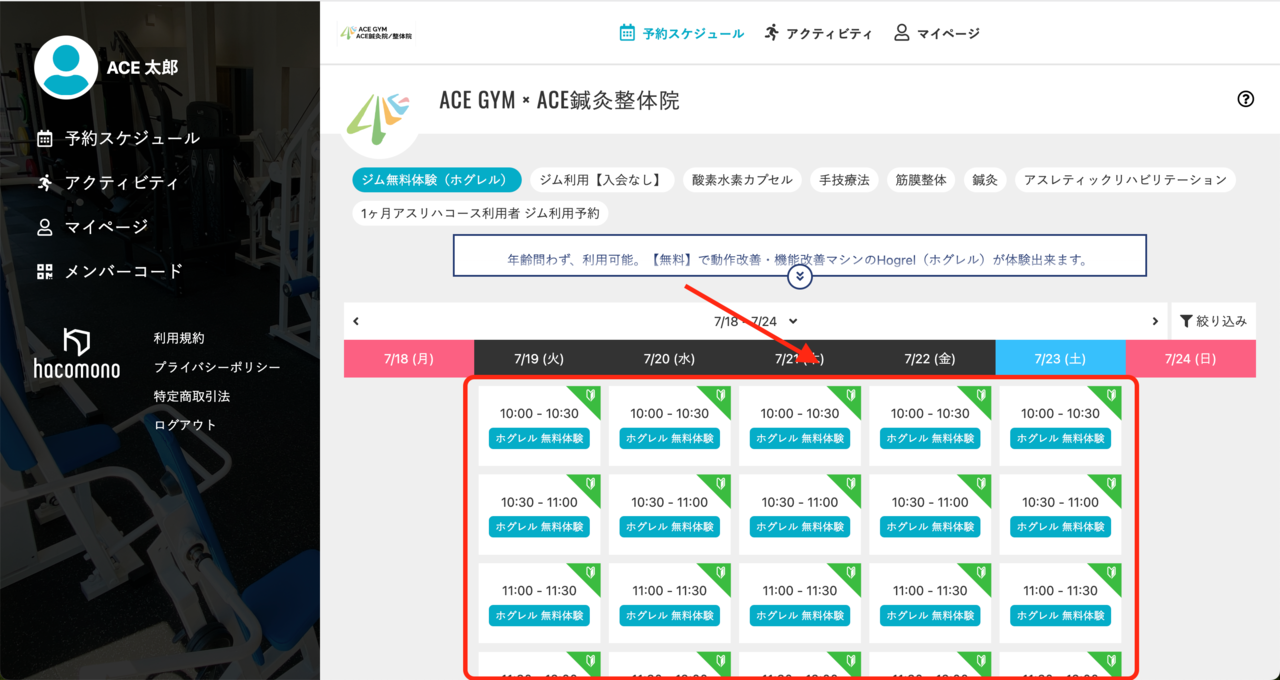The width and height of the screenshot is (1280, 680).
Task: Select 酸素水素カプセル category
Action: [x=742, y=180]
